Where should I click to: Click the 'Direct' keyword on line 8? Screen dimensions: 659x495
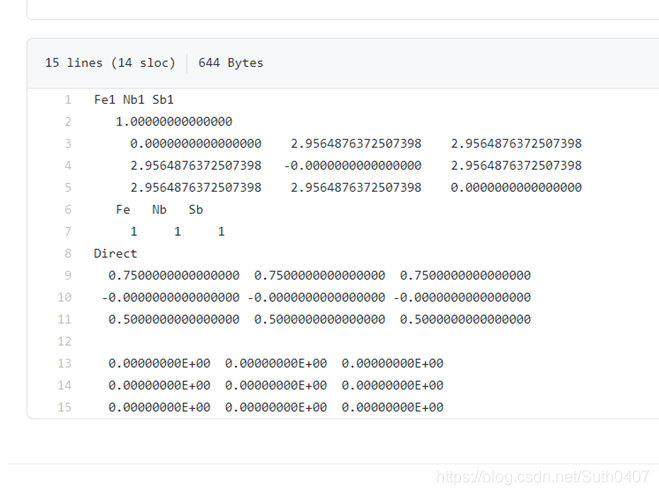click(x=115, y=253)
